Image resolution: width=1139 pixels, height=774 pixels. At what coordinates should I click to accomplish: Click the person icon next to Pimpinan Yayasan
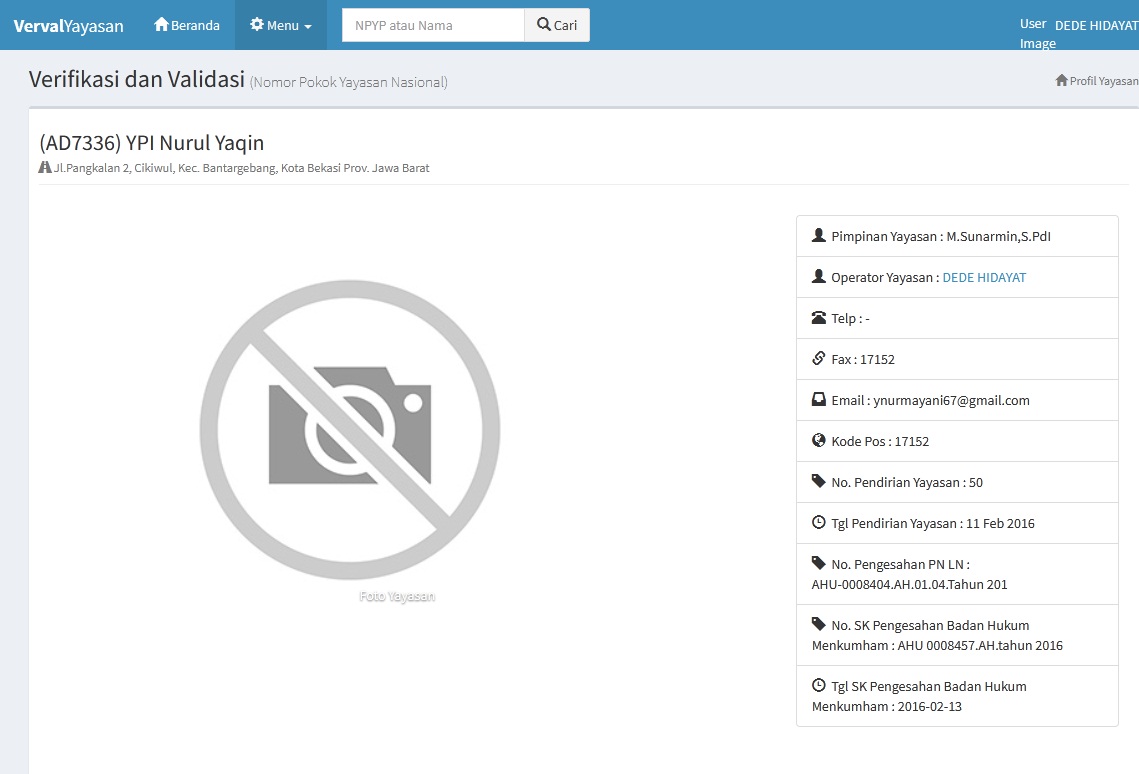pos(818,237)
